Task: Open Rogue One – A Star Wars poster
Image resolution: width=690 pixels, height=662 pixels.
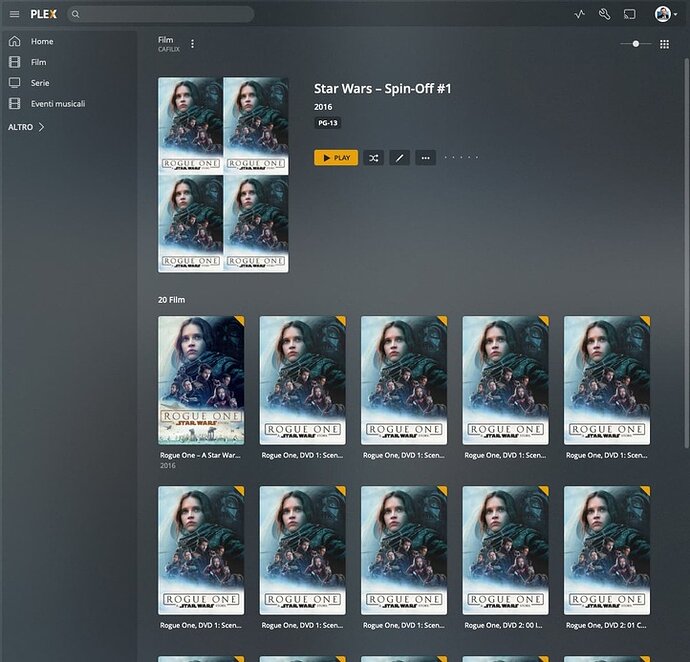Action: [x=201, y=380]
